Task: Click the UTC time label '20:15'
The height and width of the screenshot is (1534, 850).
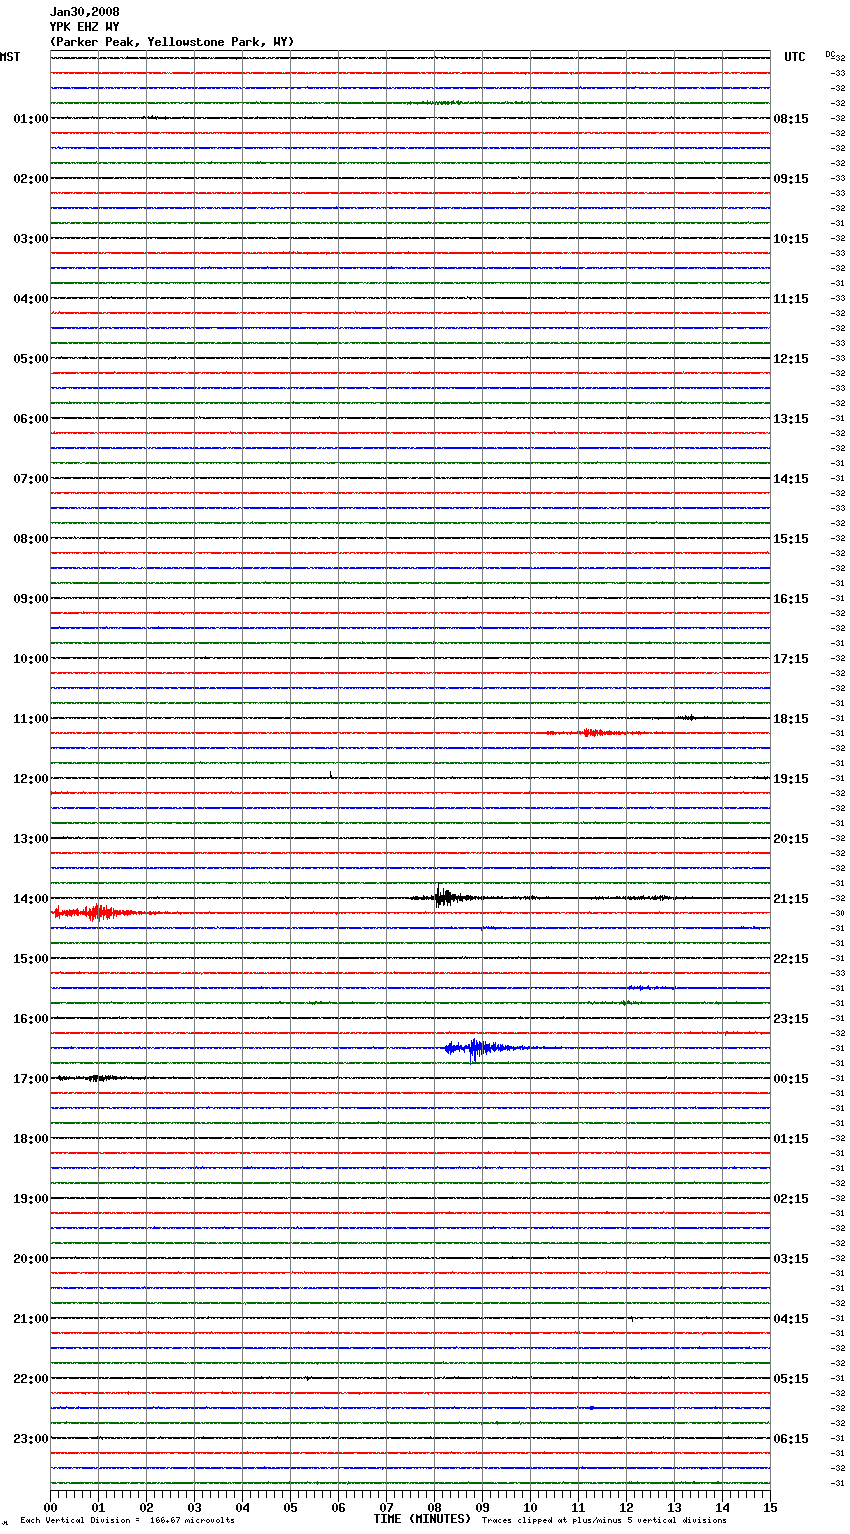Action: (x=791, y=839)
